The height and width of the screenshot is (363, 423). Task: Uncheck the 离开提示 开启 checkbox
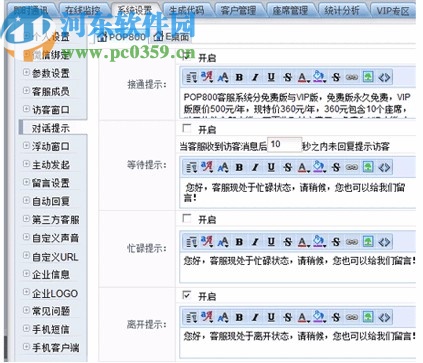[187, 295]
